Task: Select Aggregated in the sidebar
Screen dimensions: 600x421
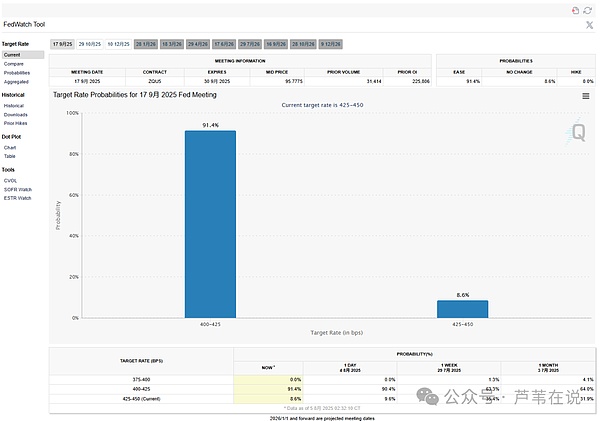Action: [17, 81]
